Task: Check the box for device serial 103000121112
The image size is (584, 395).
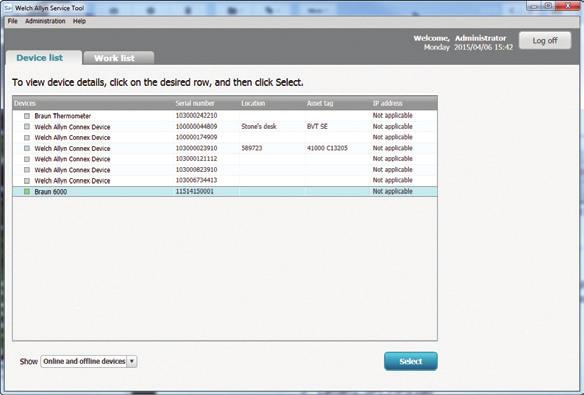Action: [x=27, y=159]
